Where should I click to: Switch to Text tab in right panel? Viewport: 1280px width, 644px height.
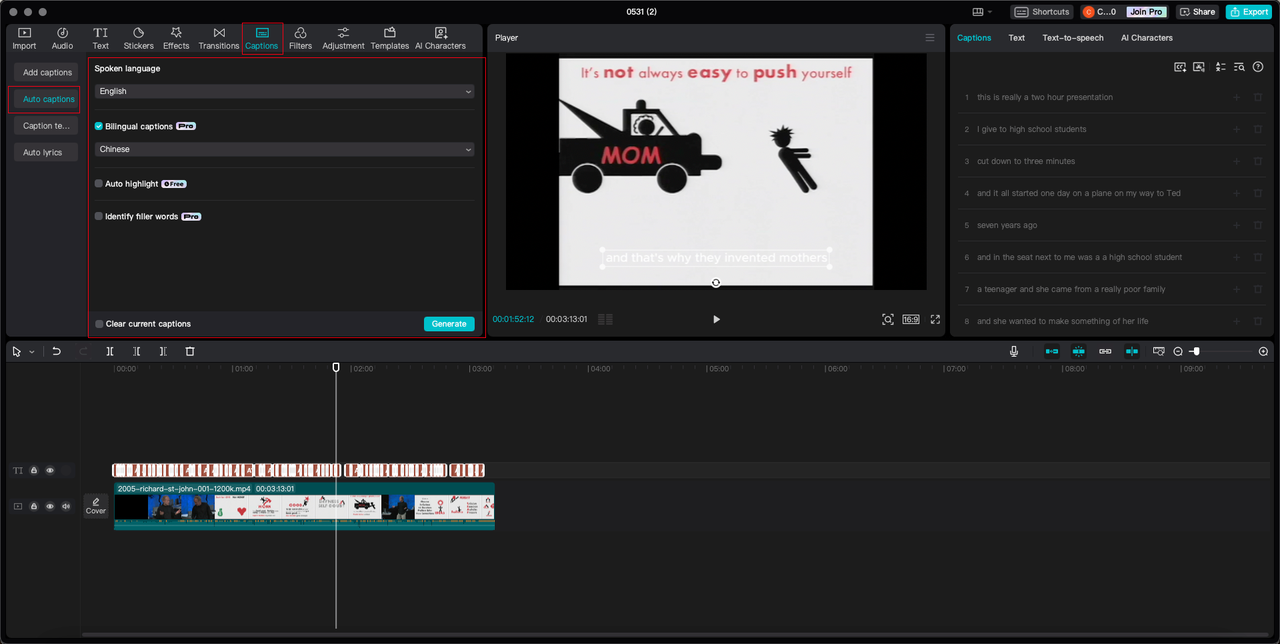point(1016,38)
